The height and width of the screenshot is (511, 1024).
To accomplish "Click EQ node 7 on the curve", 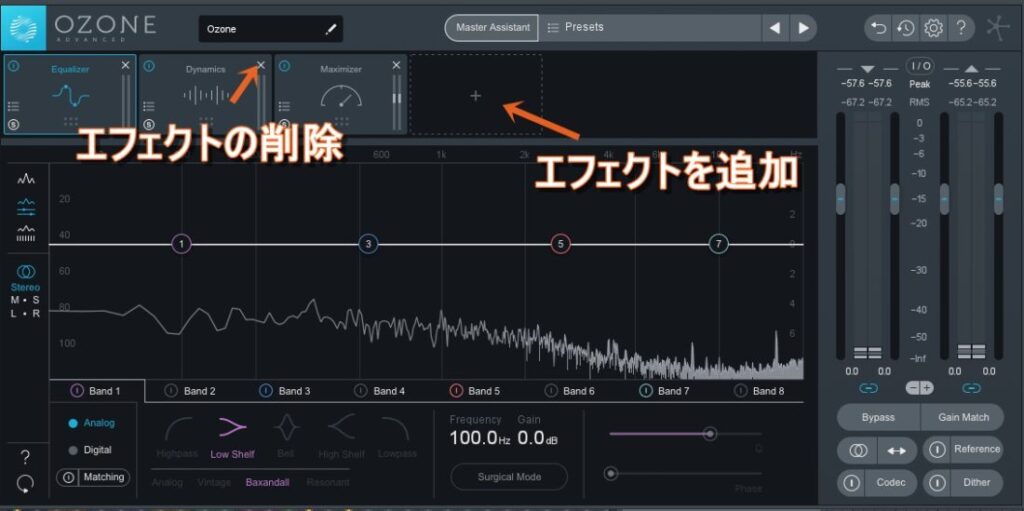I will pyautogui.click(x=718, y=244).
